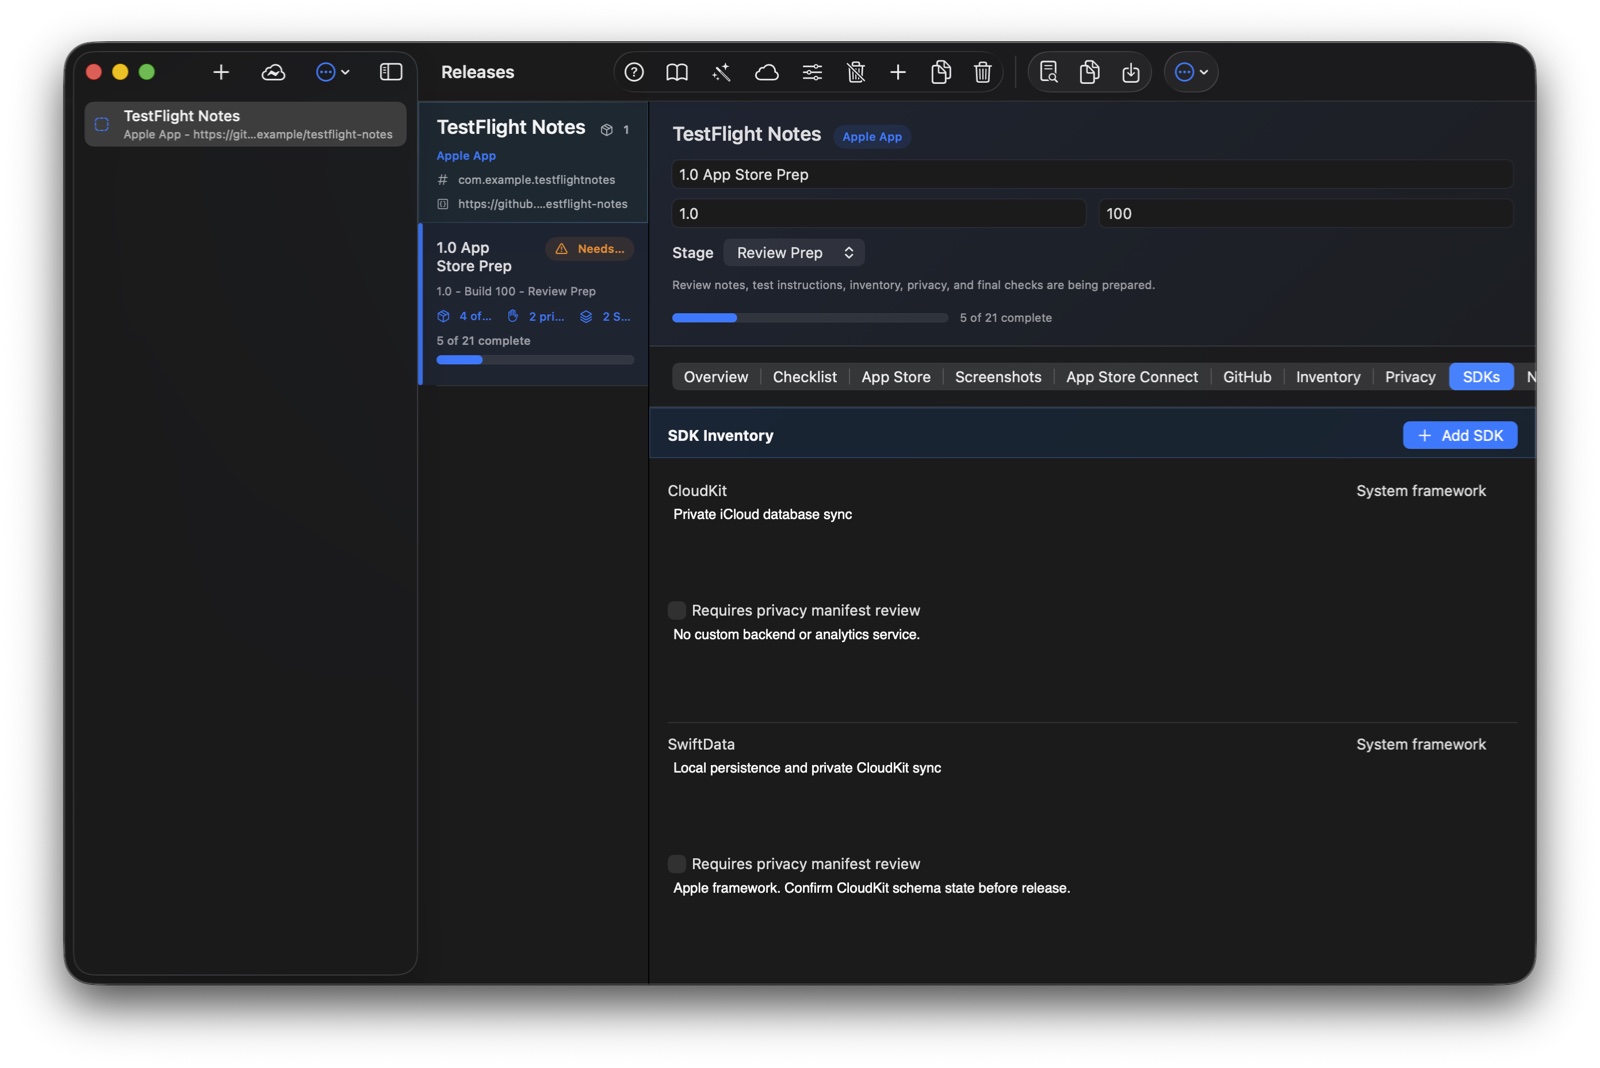Click the progress bar in the release card
This screenshot has height=1068, width=1600.
pyautogui.click(x=535, y=360)
